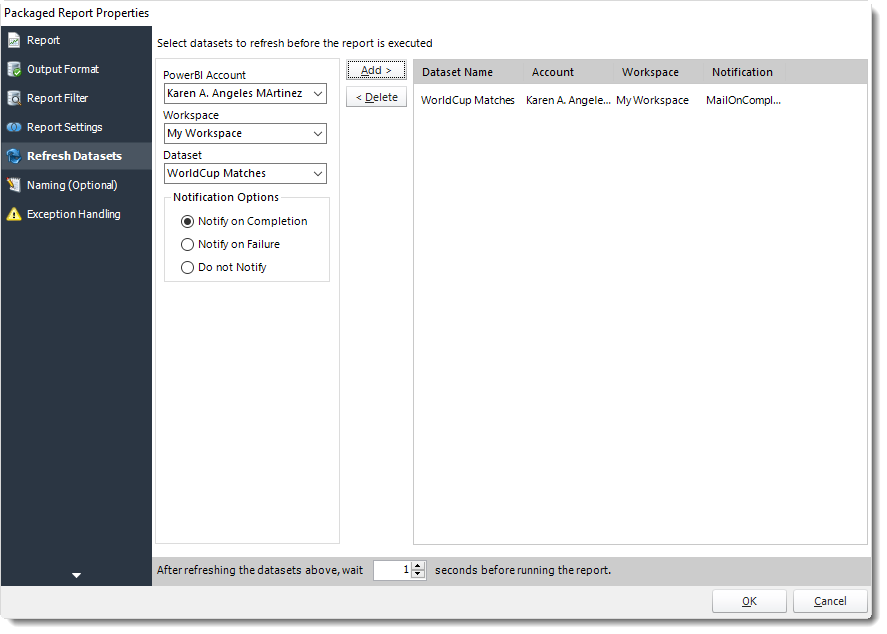Select the Do not Notify radio button

click(187, 268)
